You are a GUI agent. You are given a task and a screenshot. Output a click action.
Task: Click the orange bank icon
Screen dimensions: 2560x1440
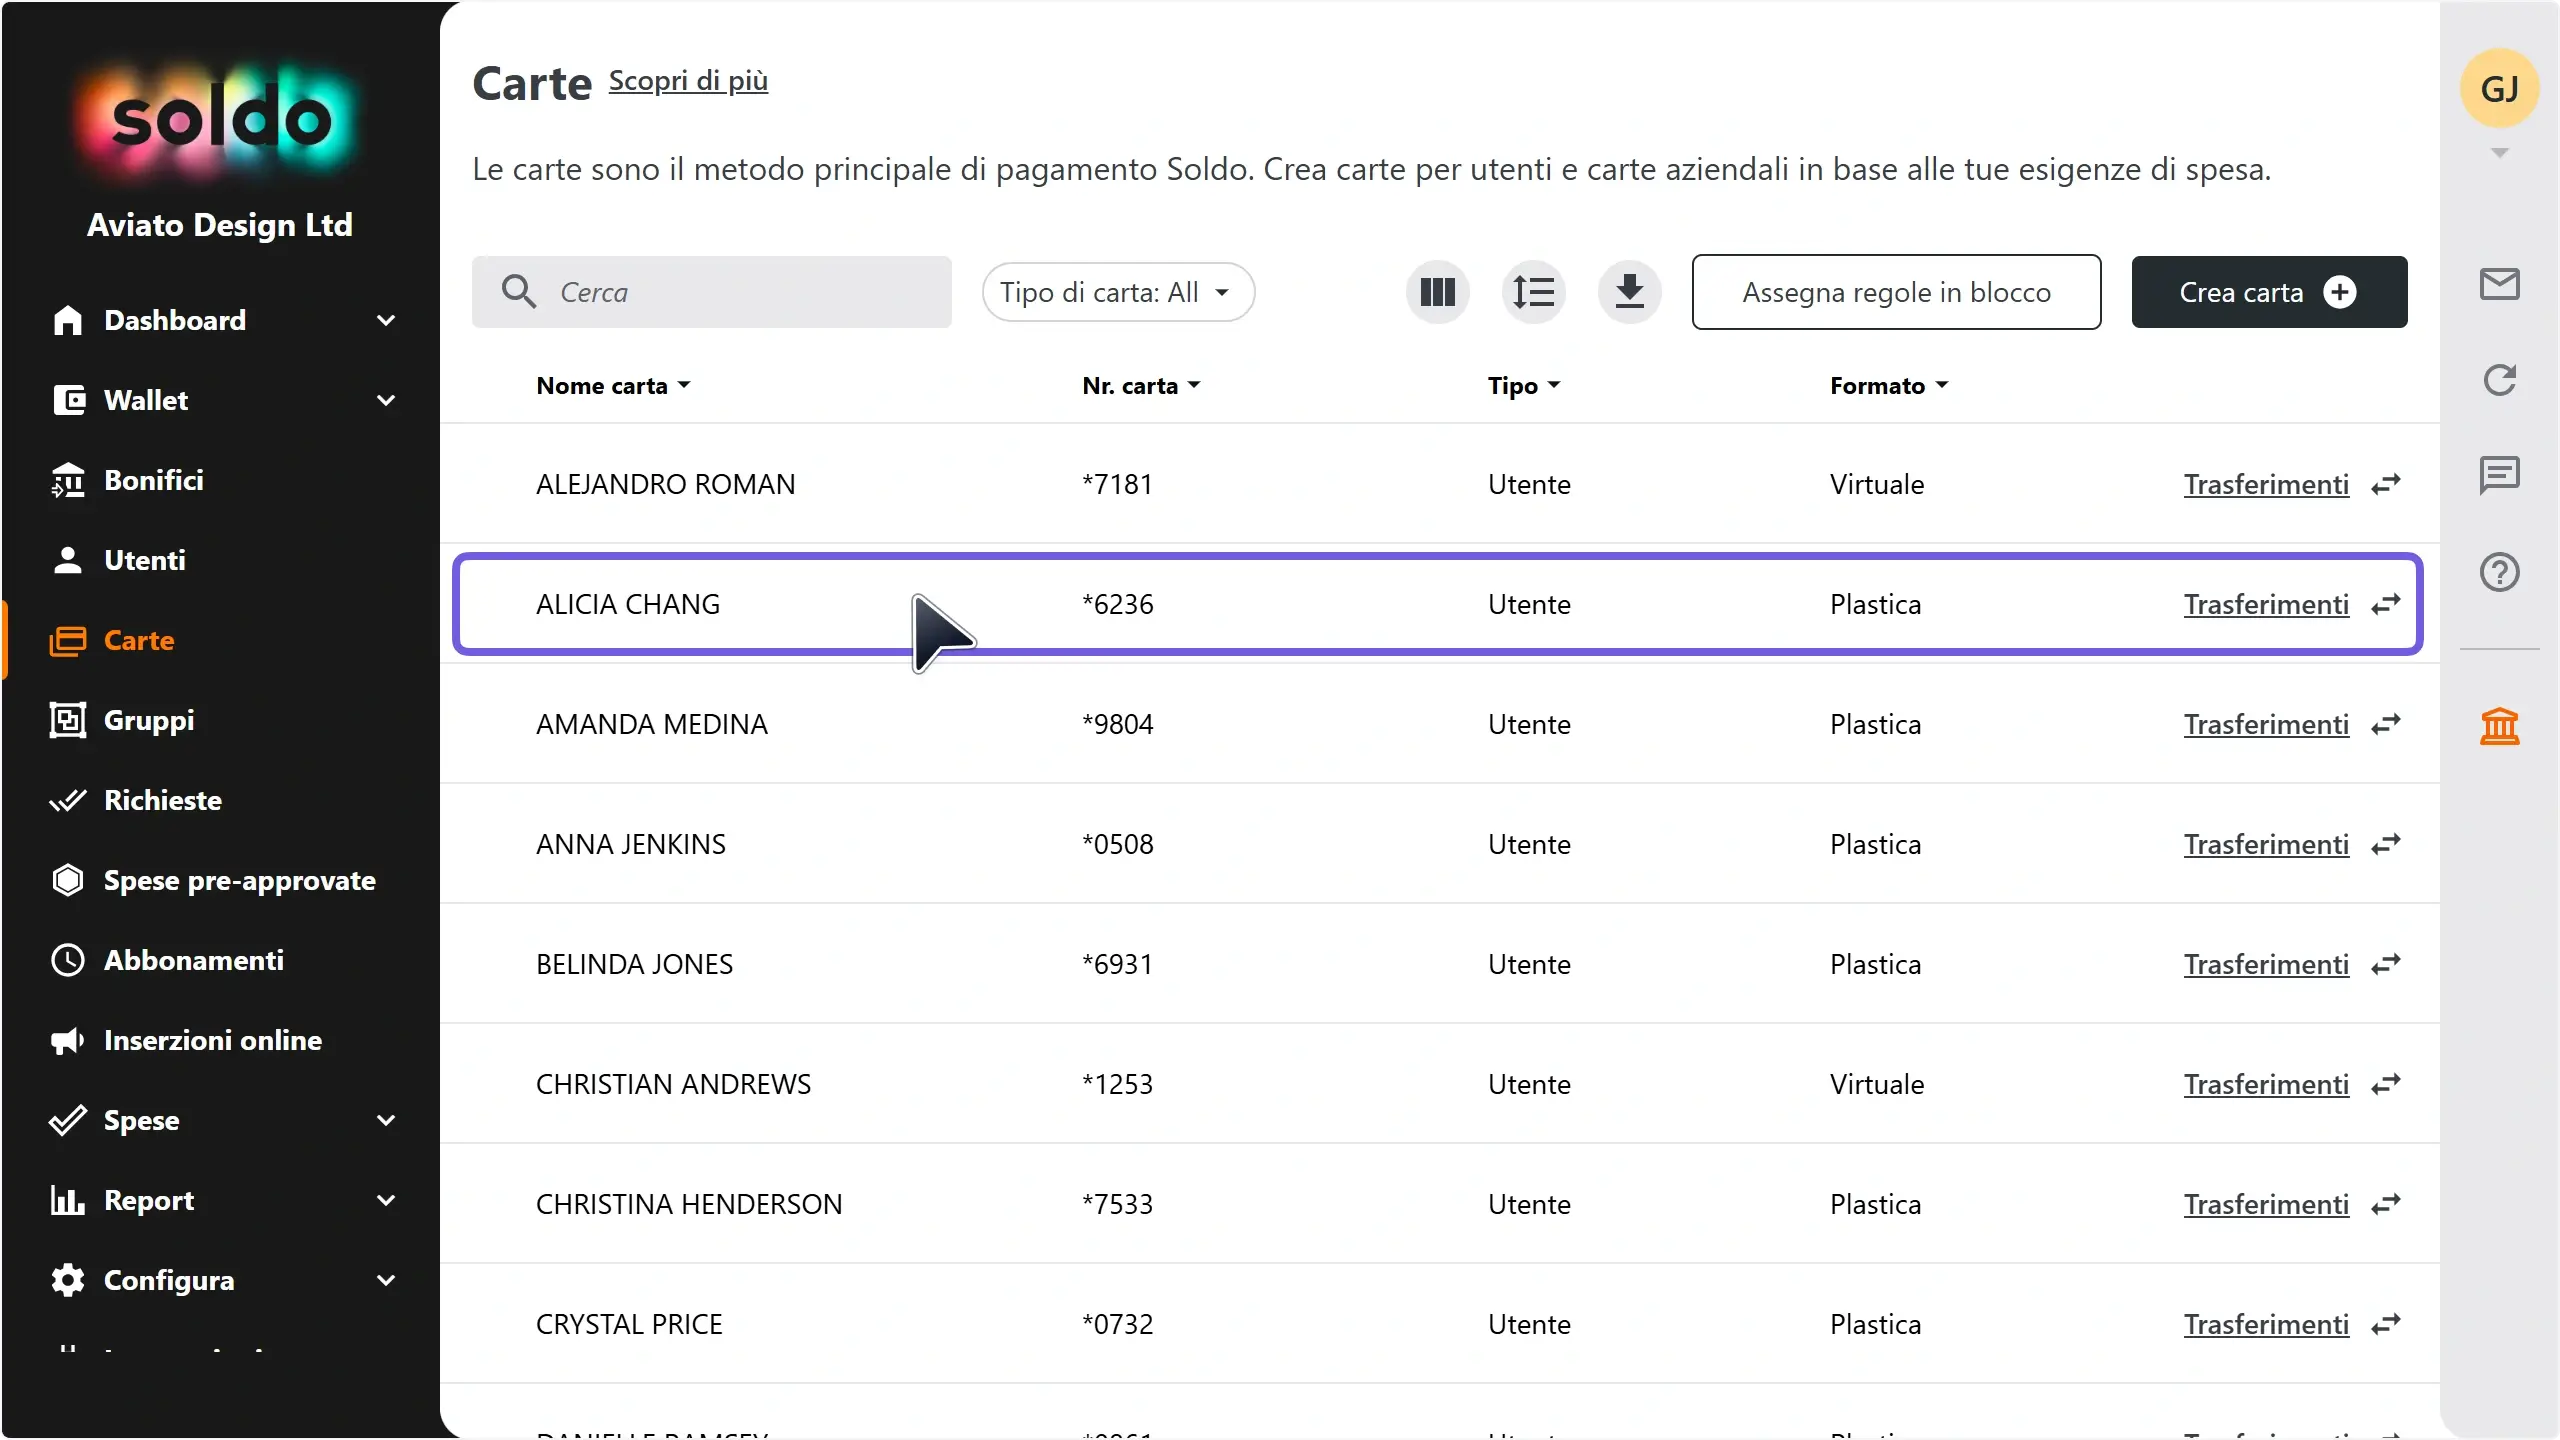2499,726
